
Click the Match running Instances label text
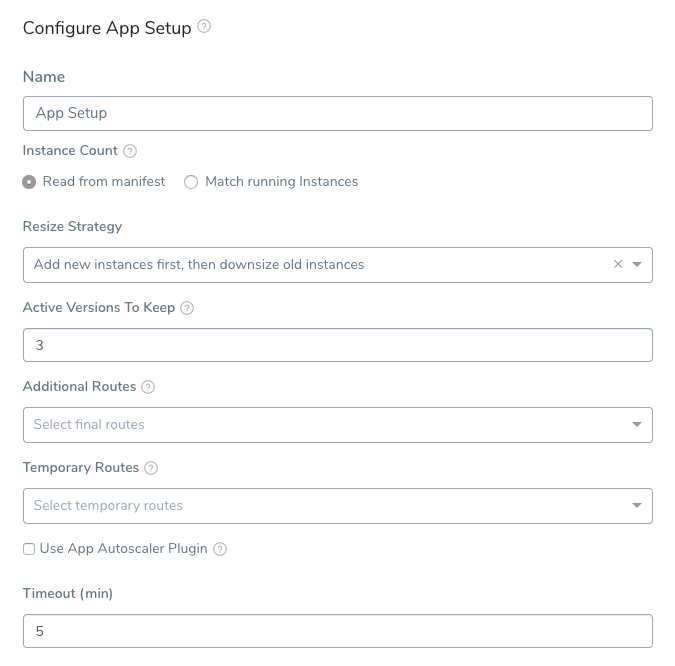click(x=282, y=182)
